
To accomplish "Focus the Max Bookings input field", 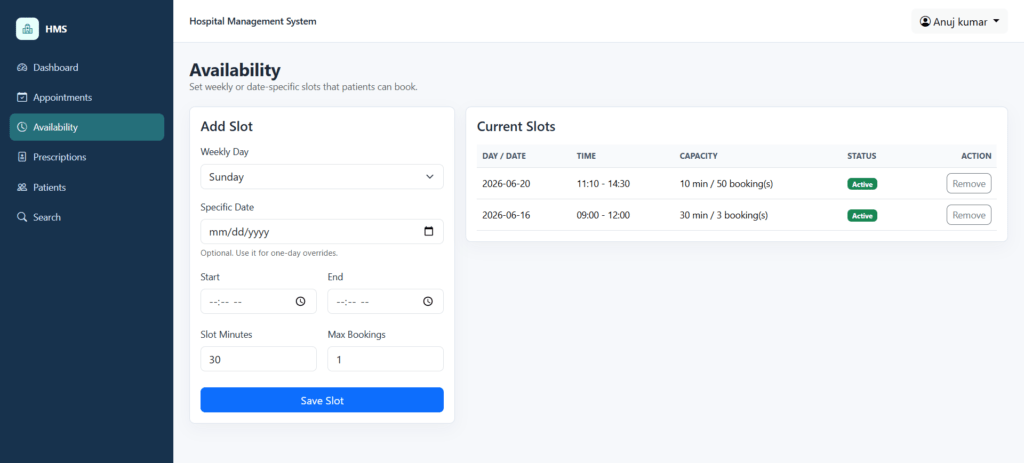I will coord(385,359).
